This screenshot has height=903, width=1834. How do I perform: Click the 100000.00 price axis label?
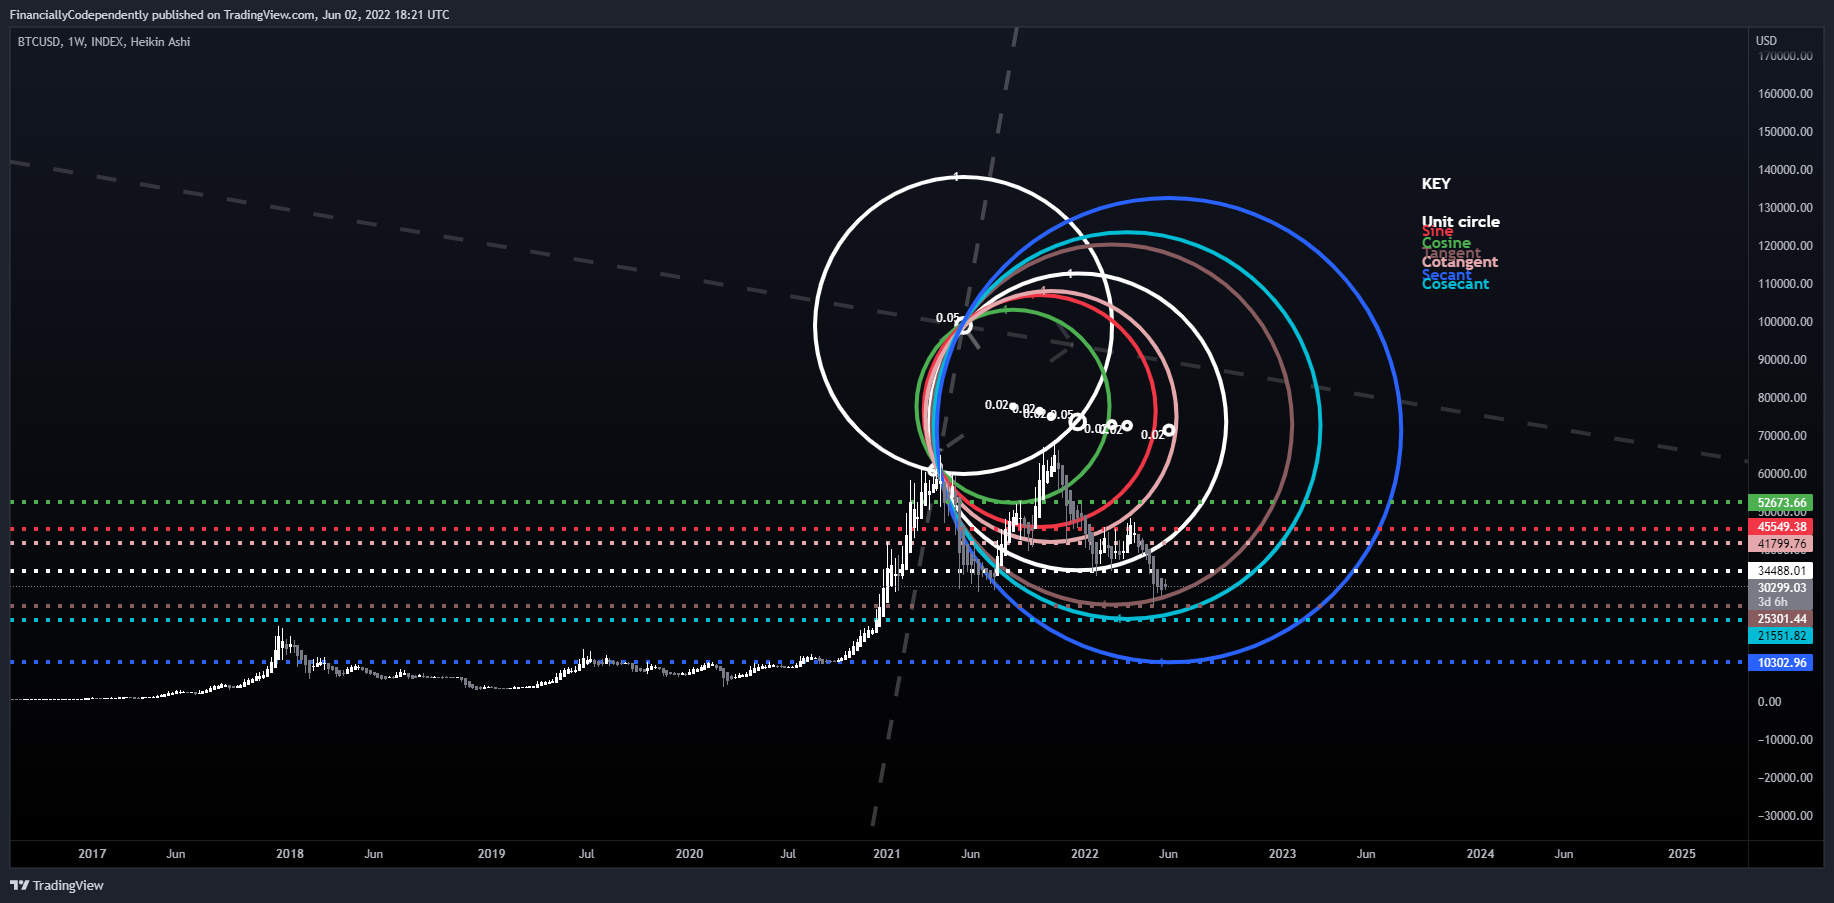pos(1785,322)
